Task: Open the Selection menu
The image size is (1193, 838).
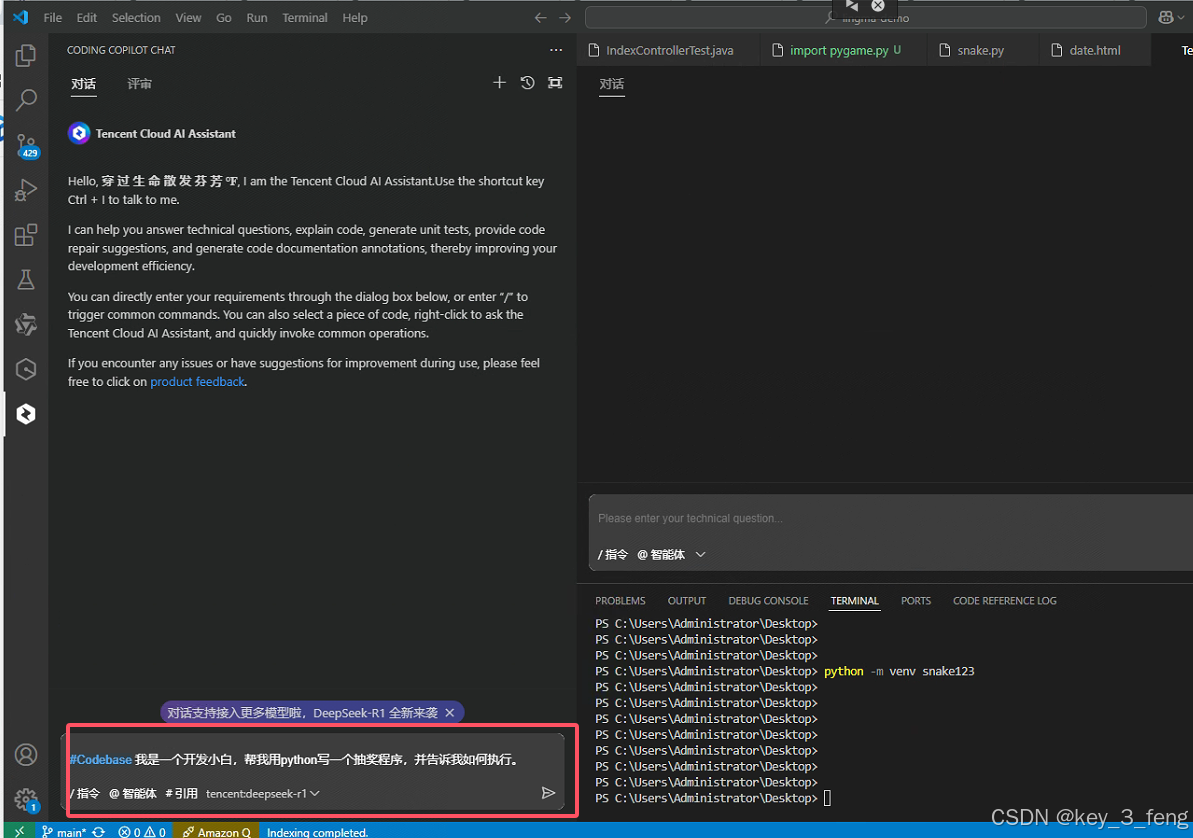Action: (x=136, y=18)
